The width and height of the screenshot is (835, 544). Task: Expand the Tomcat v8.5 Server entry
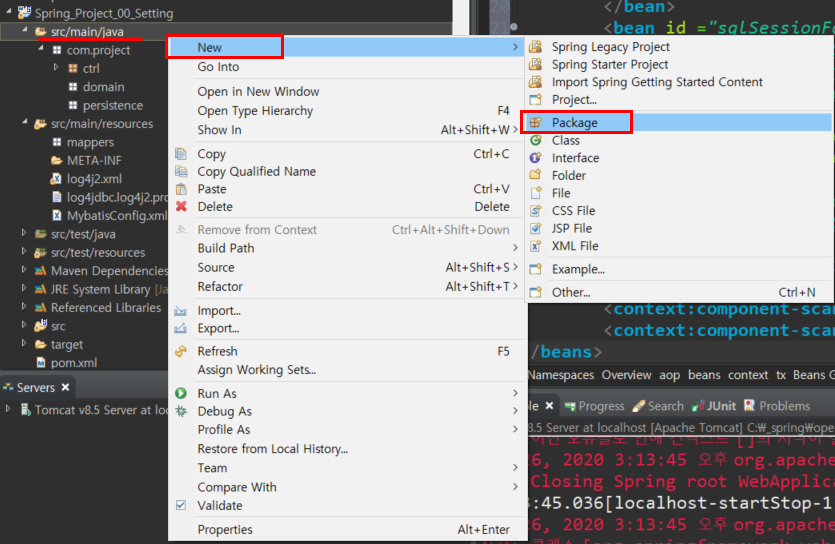tap(8, 409)
